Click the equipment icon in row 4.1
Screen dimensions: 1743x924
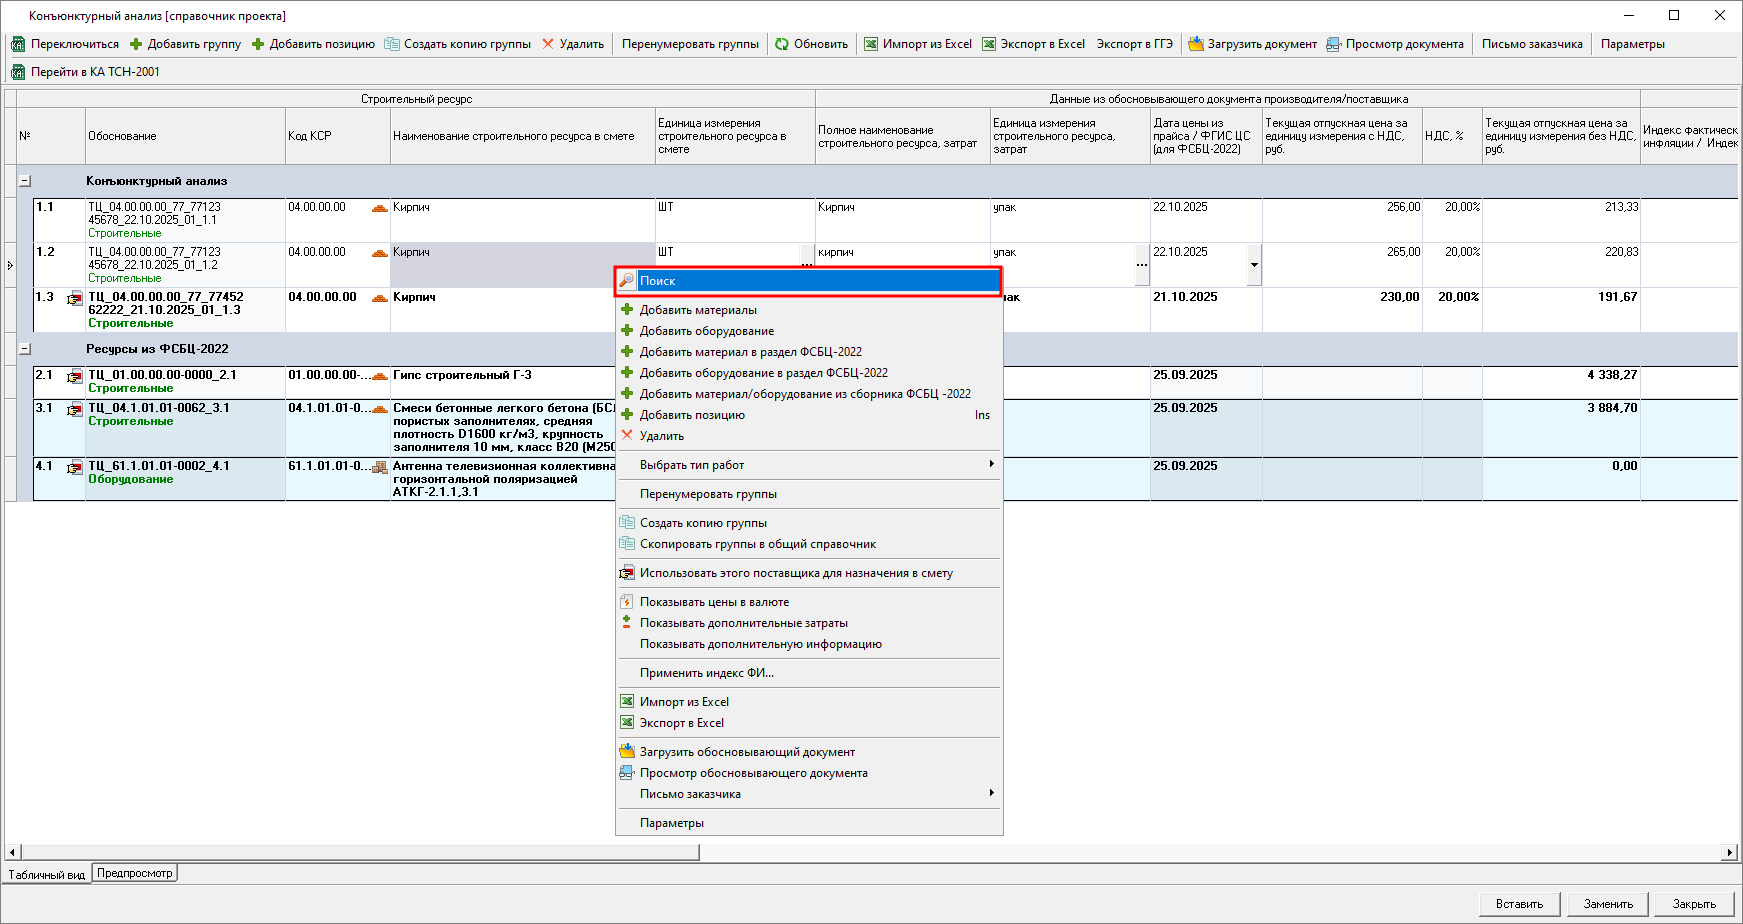point(380,467)
